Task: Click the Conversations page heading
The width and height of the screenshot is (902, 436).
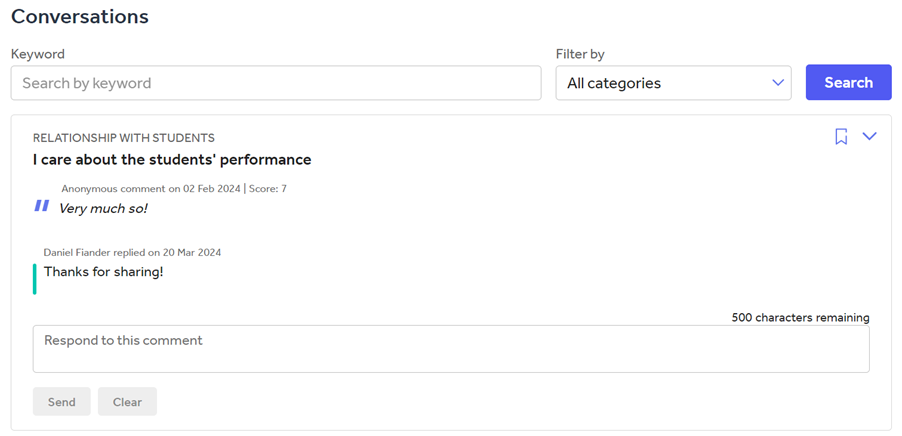Action: point(80,17)
